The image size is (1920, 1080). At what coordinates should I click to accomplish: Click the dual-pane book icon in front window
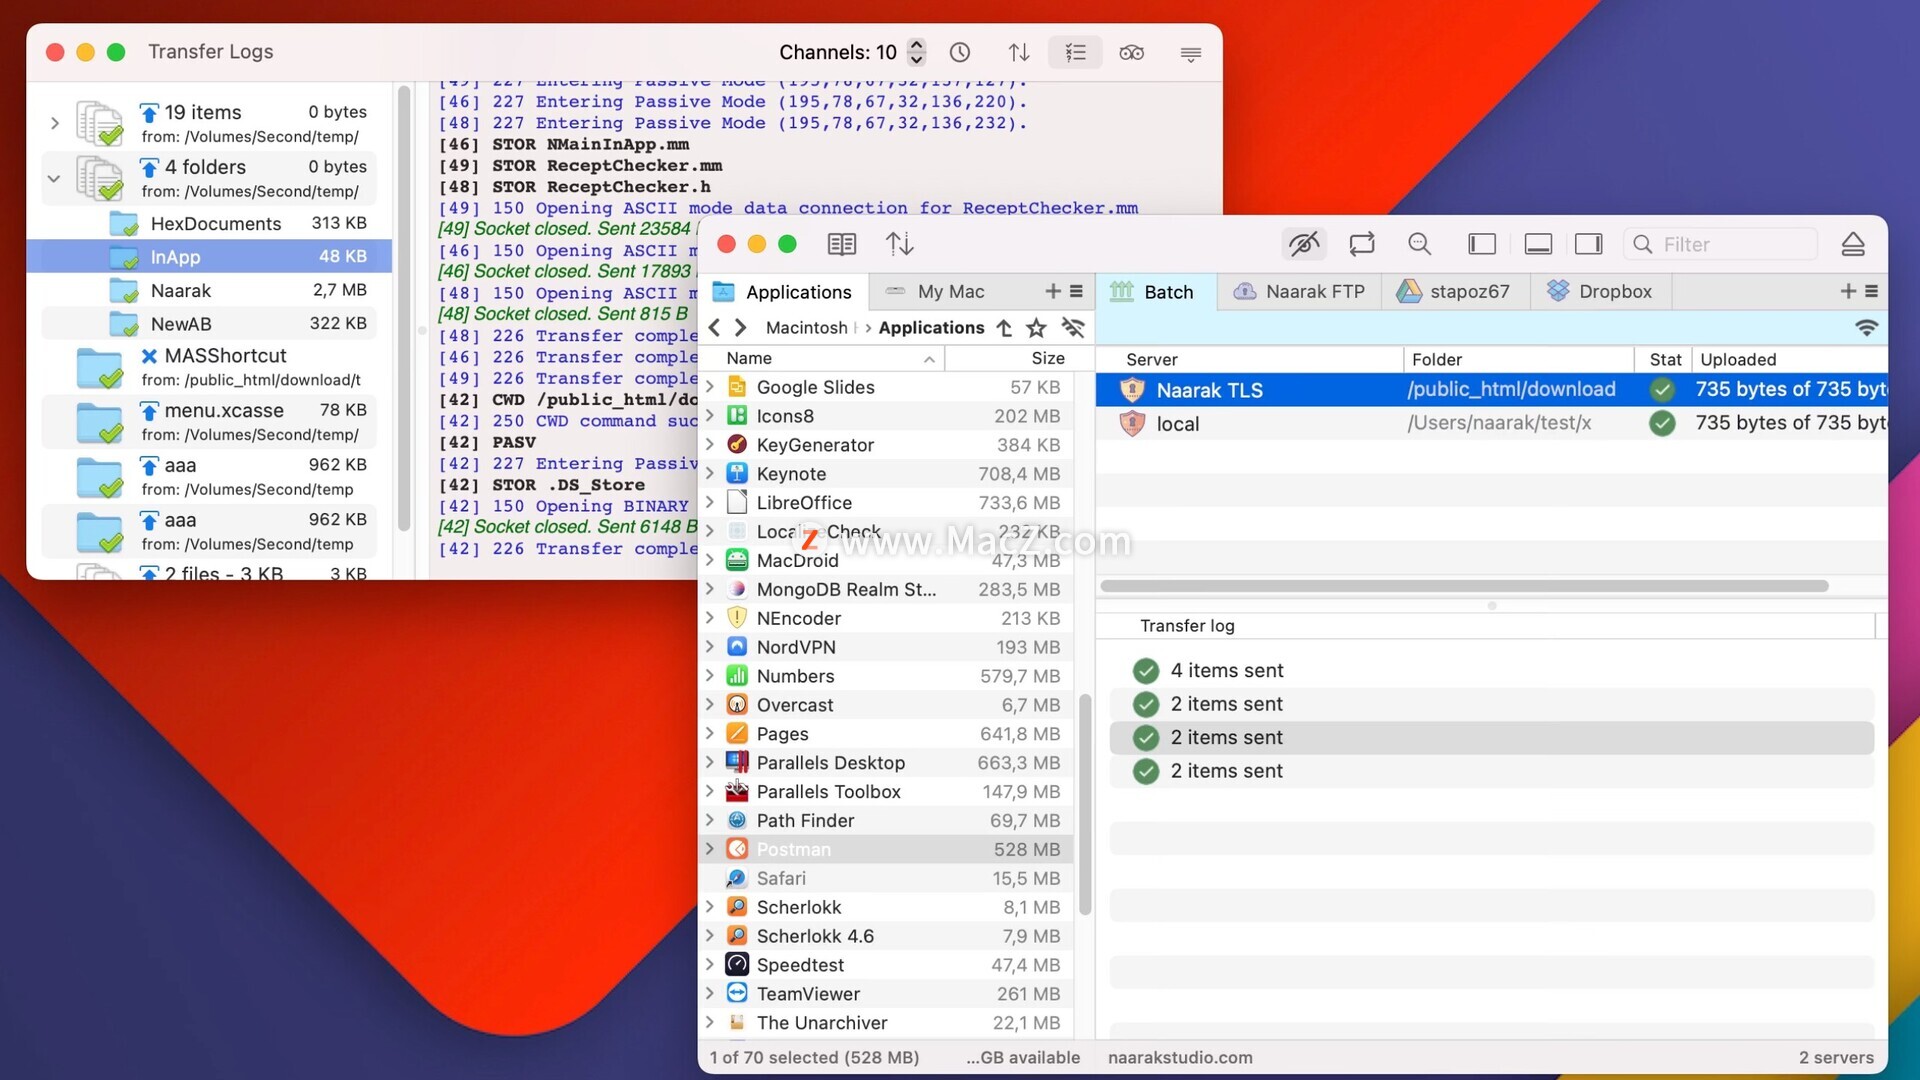(x=842, y=244)
